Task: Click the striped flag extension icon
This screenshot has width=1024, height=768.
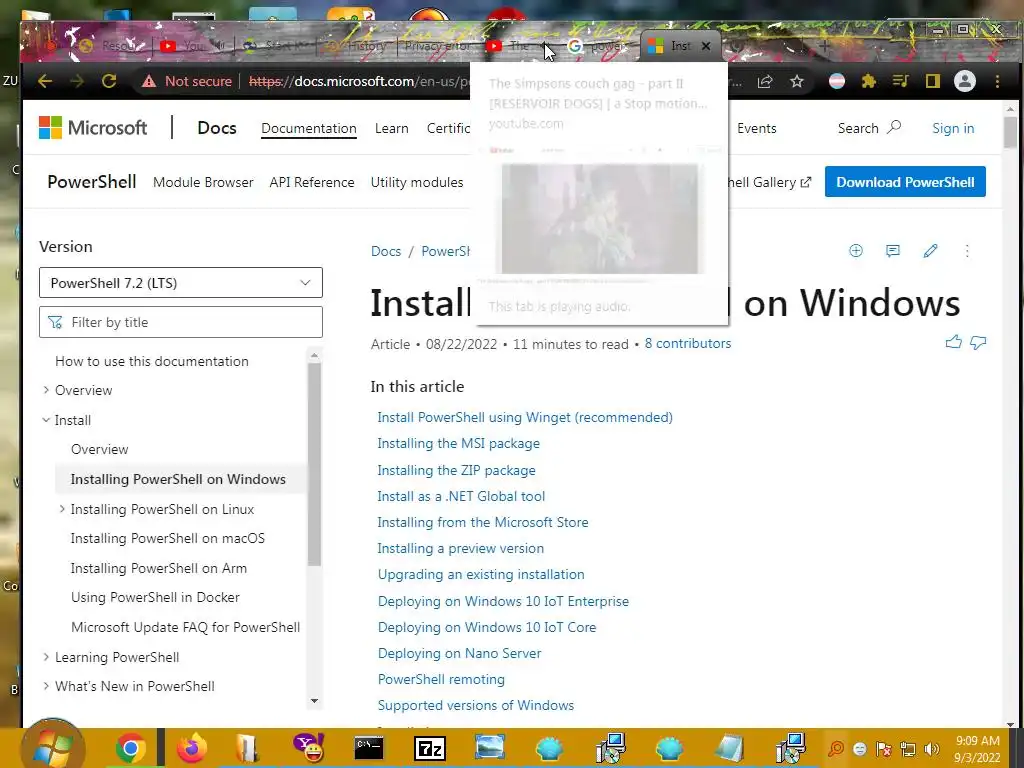Action: (837, 81)
